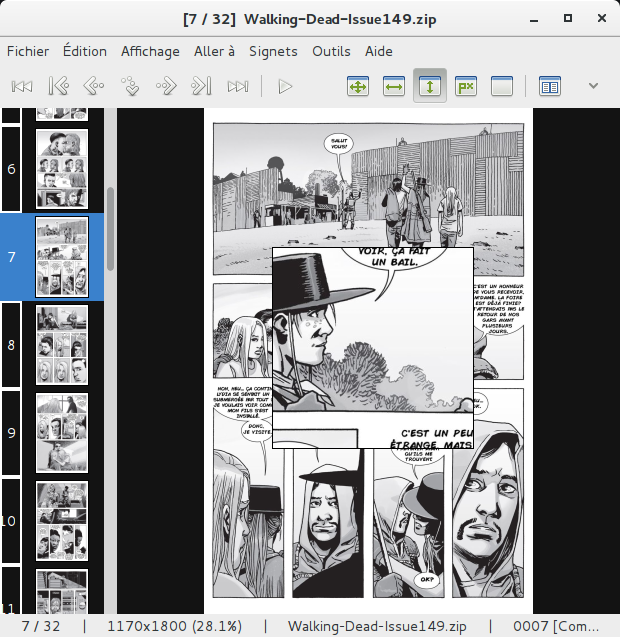
Task: Toggle double page view
Action: [x=550, y=86]
